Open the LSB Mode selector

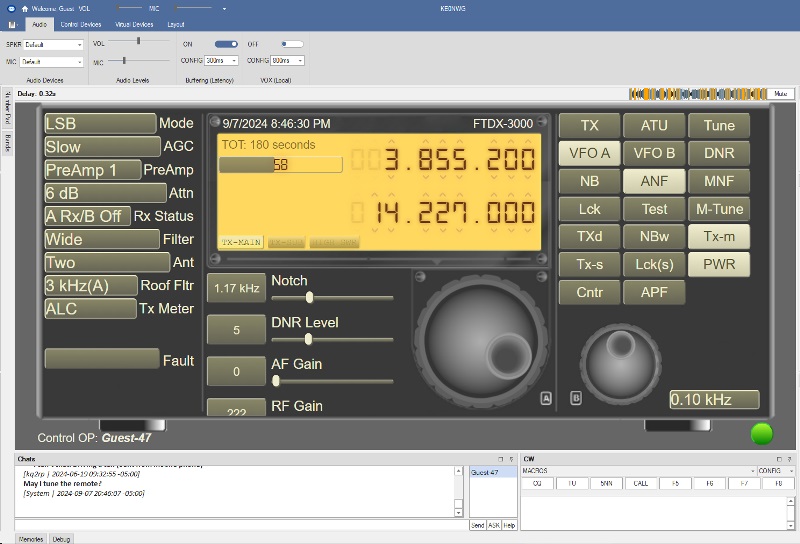point(100,123)
